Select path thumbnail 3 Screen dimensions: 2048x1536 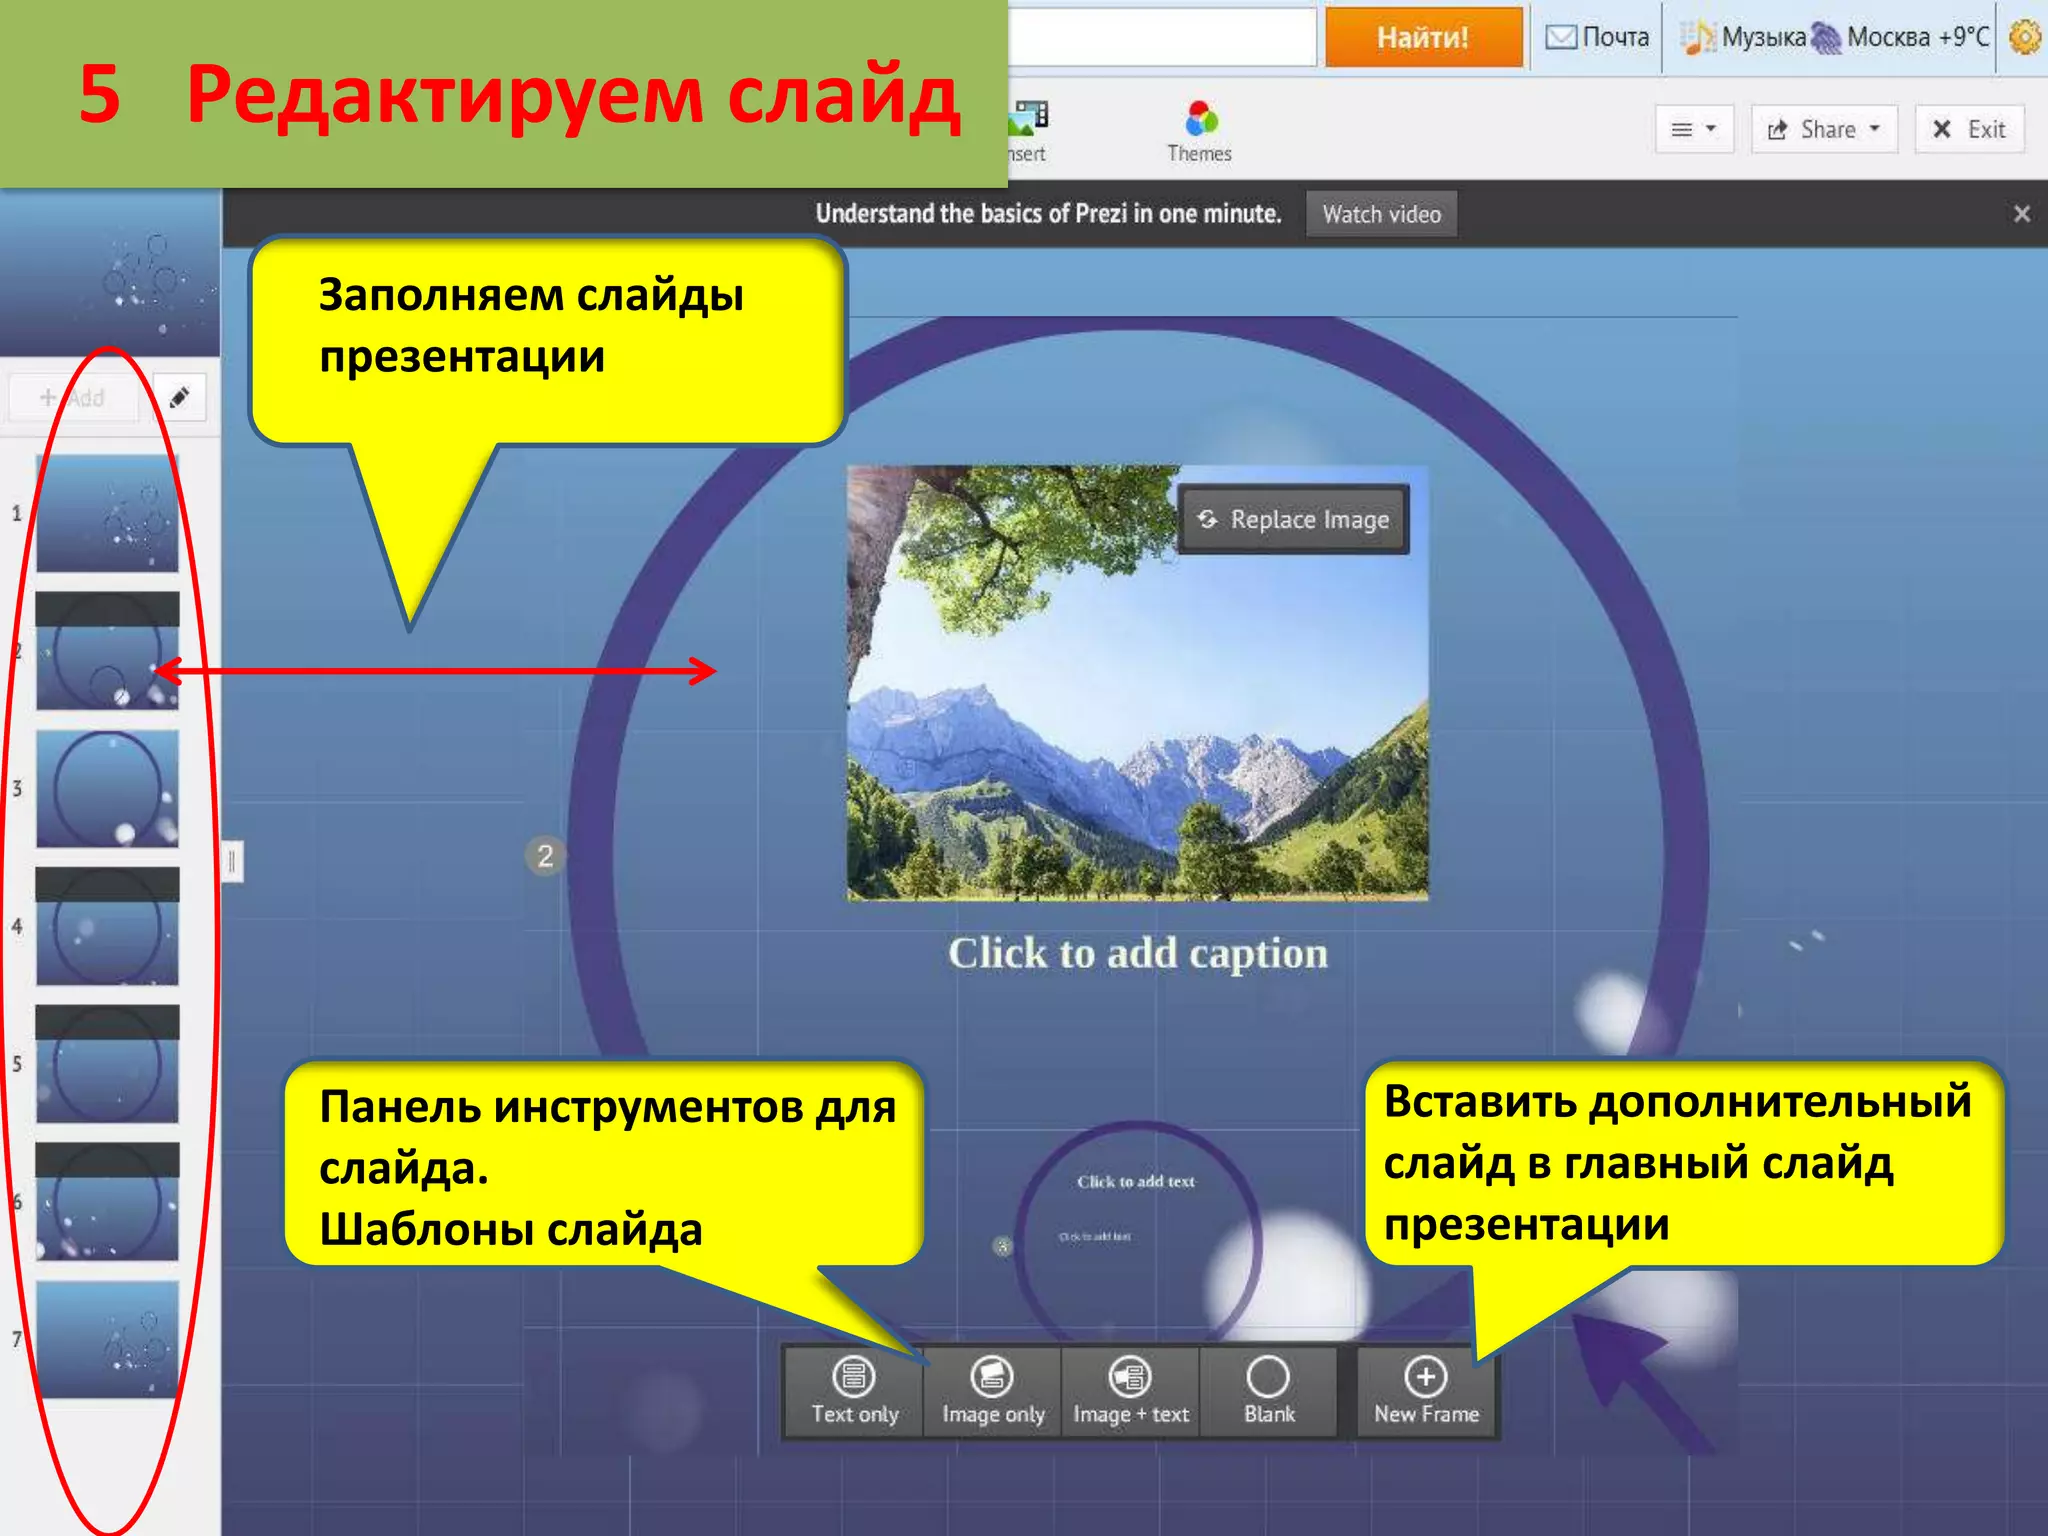107,789
